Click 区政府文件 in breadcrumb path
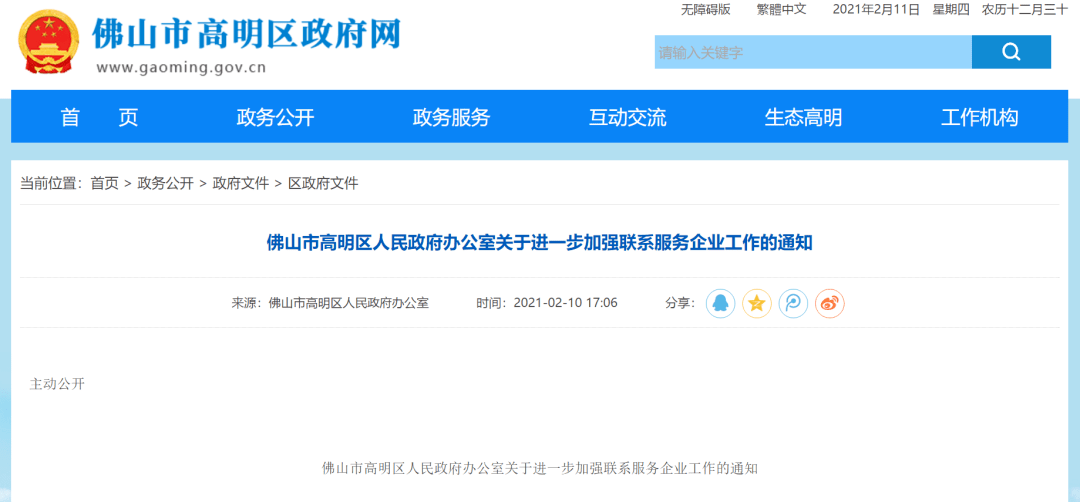 coord(323,183)
